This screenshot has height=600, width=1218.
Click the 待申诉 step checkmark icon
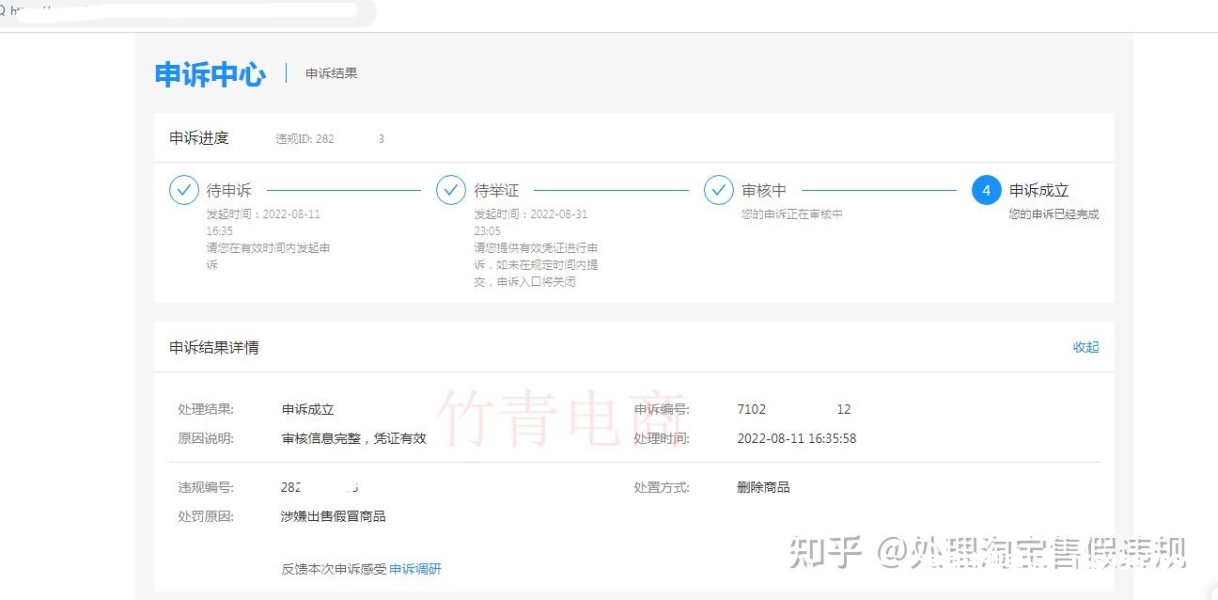coord(183,190)
